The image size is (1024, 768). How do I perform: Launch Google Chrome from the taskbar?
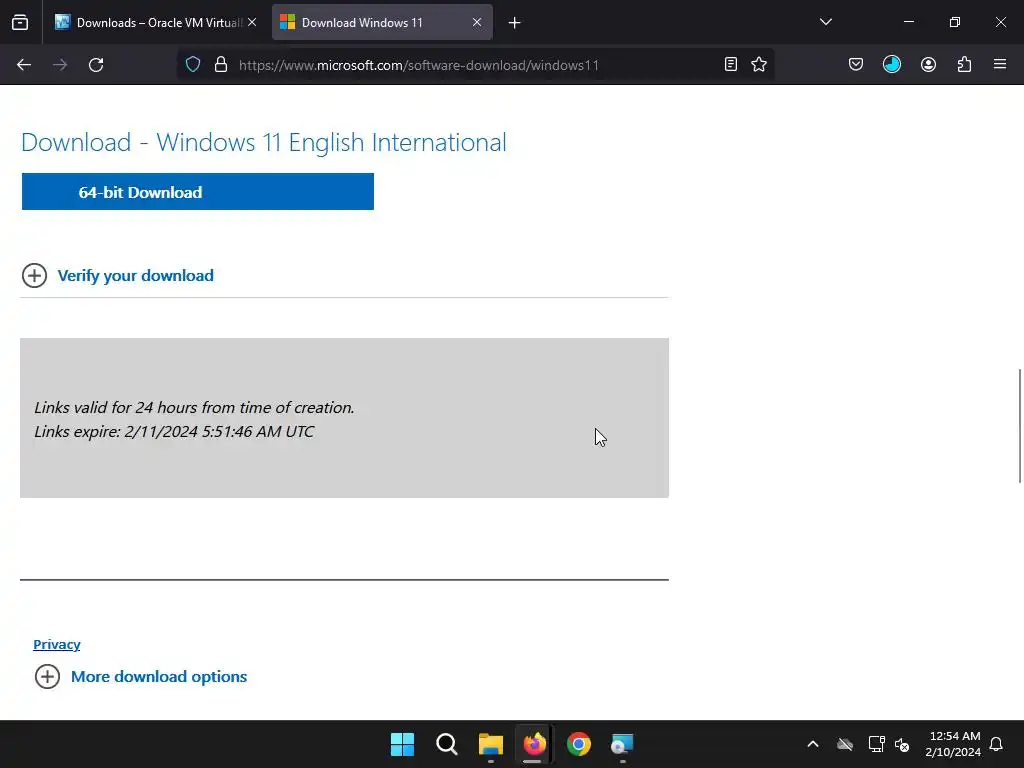point(579,744)
